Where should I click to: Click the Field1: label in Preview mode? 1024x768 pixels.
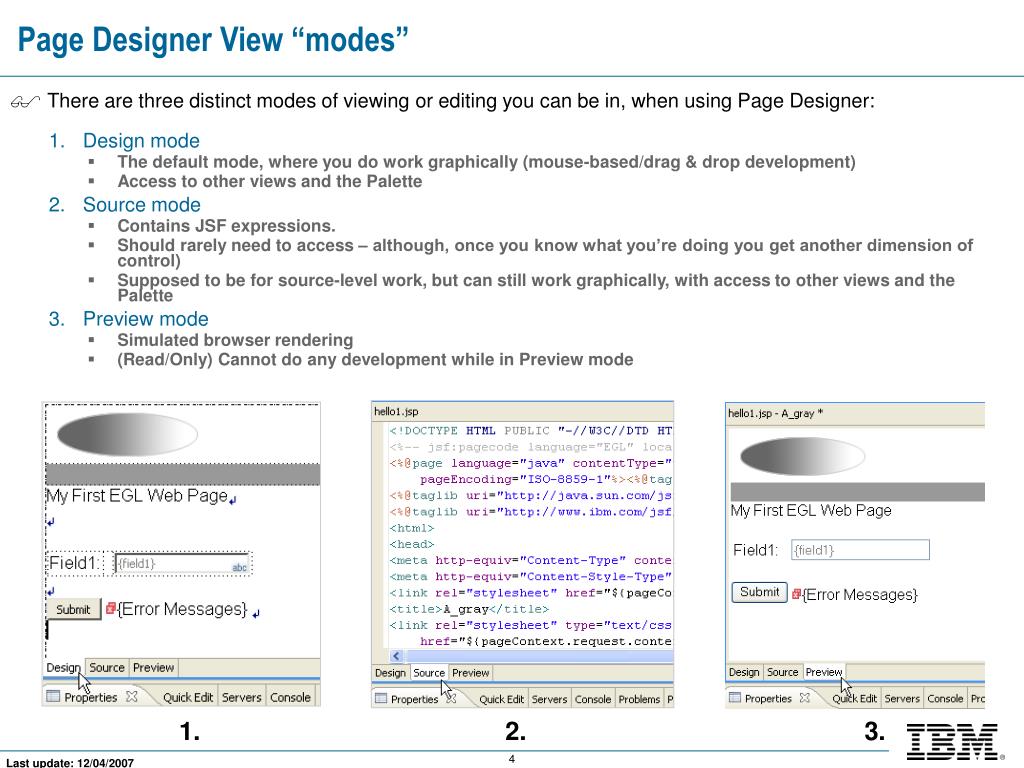coord(756,550)
